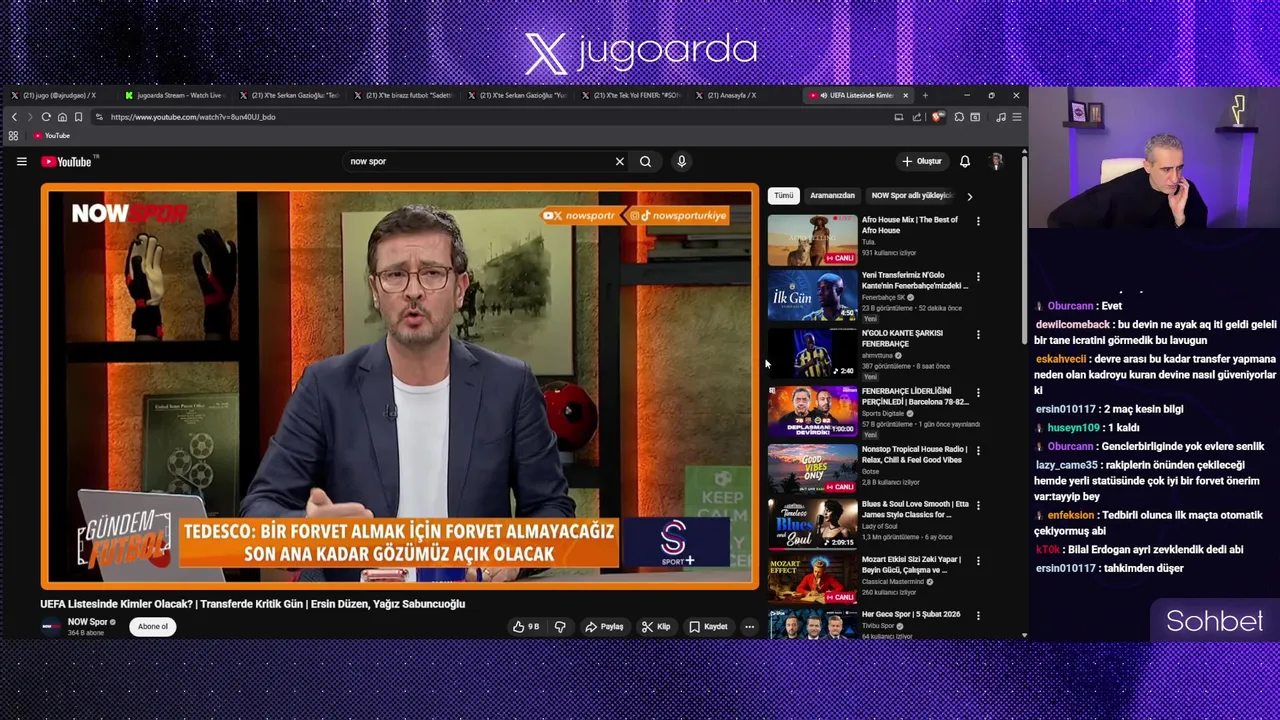Switch to the jugoarda Stream tab
Screen dimensions: 1280x720
178,95
